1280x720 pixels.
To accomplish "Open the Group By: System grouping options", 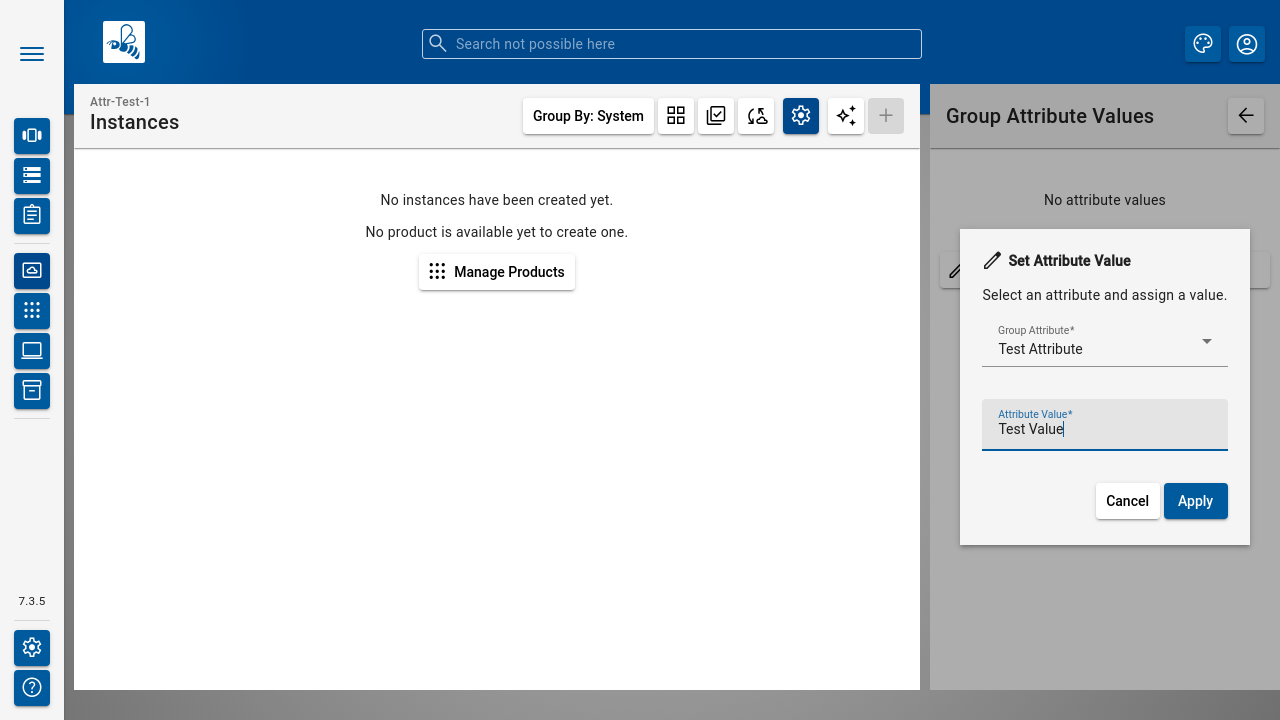I will pyautogui.click(x=588, y=116).
